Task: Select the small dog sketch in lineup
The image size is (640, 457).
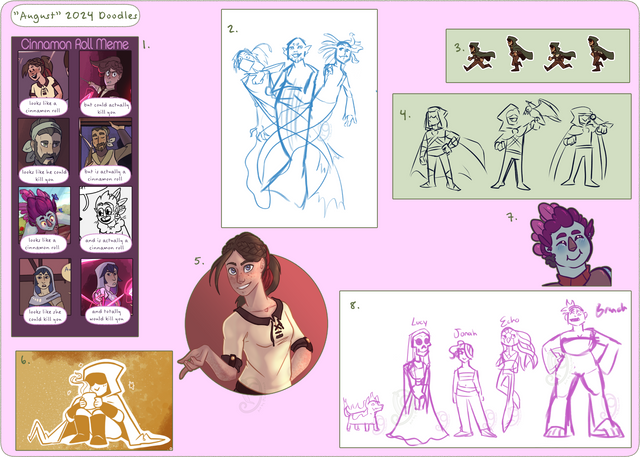Action: [364, 412]
